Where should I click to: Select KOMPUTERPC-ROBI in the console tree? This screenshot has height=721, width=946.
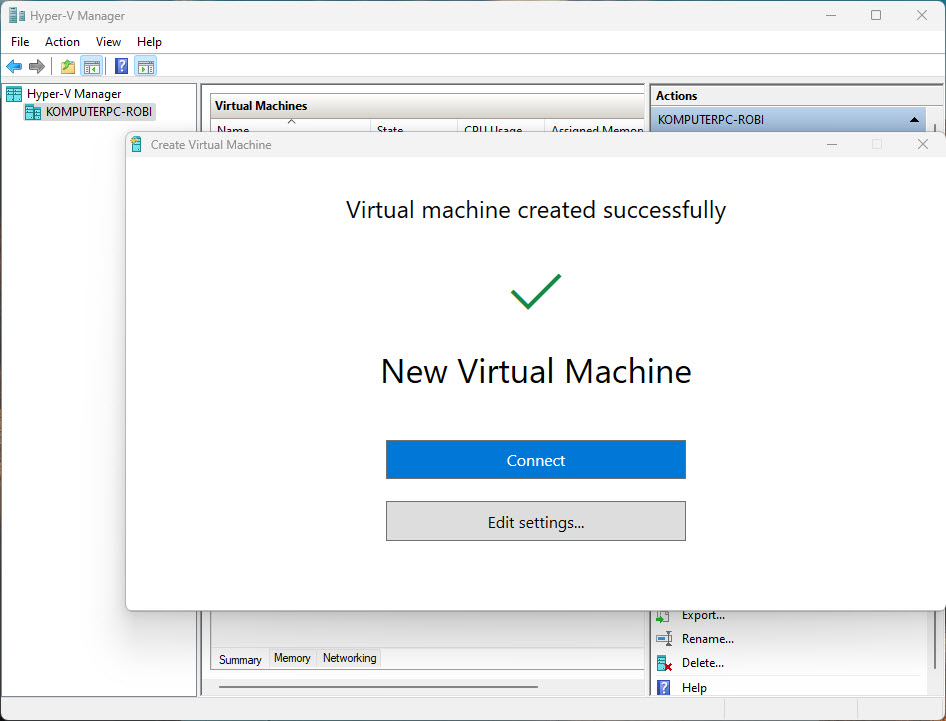tap(96, 111)
